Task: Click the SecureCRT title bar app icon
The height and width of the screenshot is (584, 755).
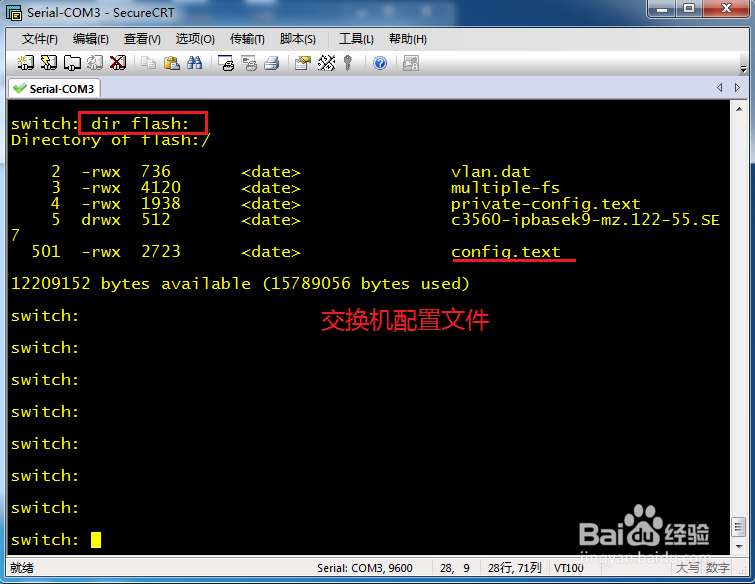Action: pos(14,13)
